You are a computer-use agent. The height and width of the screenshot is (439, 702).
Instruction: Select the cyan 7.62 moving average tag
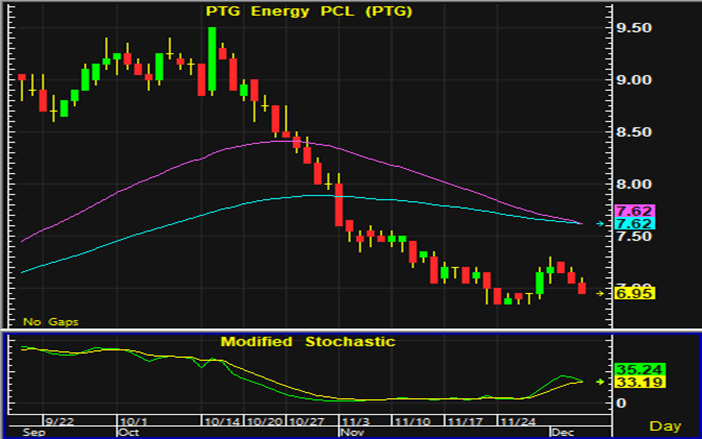point(634,224)
